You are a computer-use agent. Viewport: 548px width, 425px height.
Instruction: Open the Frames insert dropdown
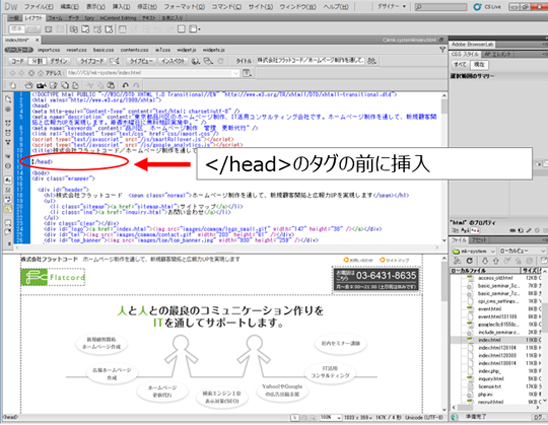click(x=195, y=29)
